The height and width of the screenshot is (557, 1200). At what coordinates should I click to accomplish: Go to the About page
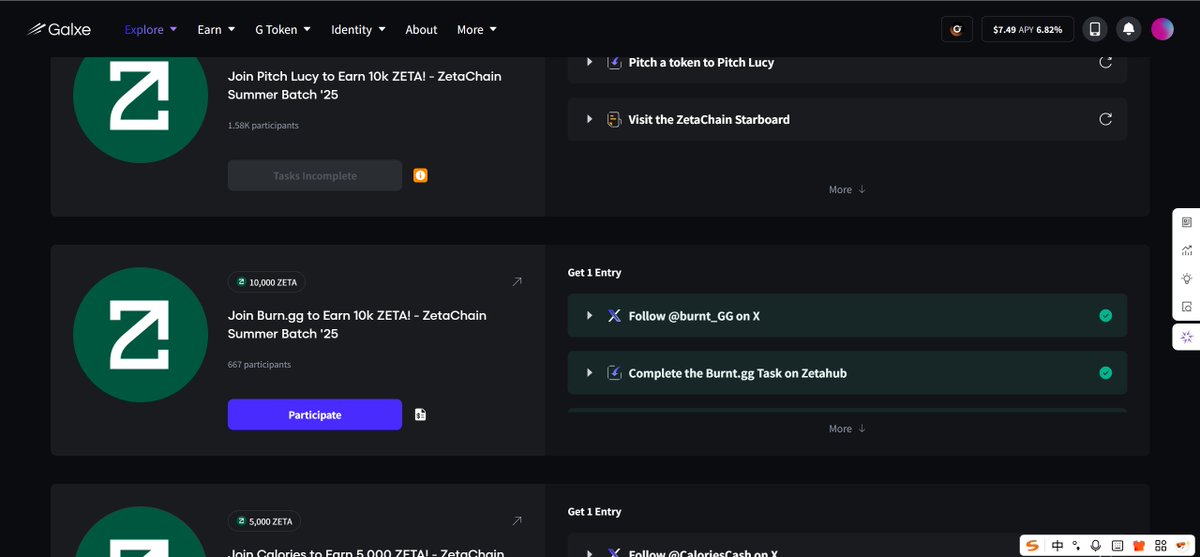coord(421,29)
